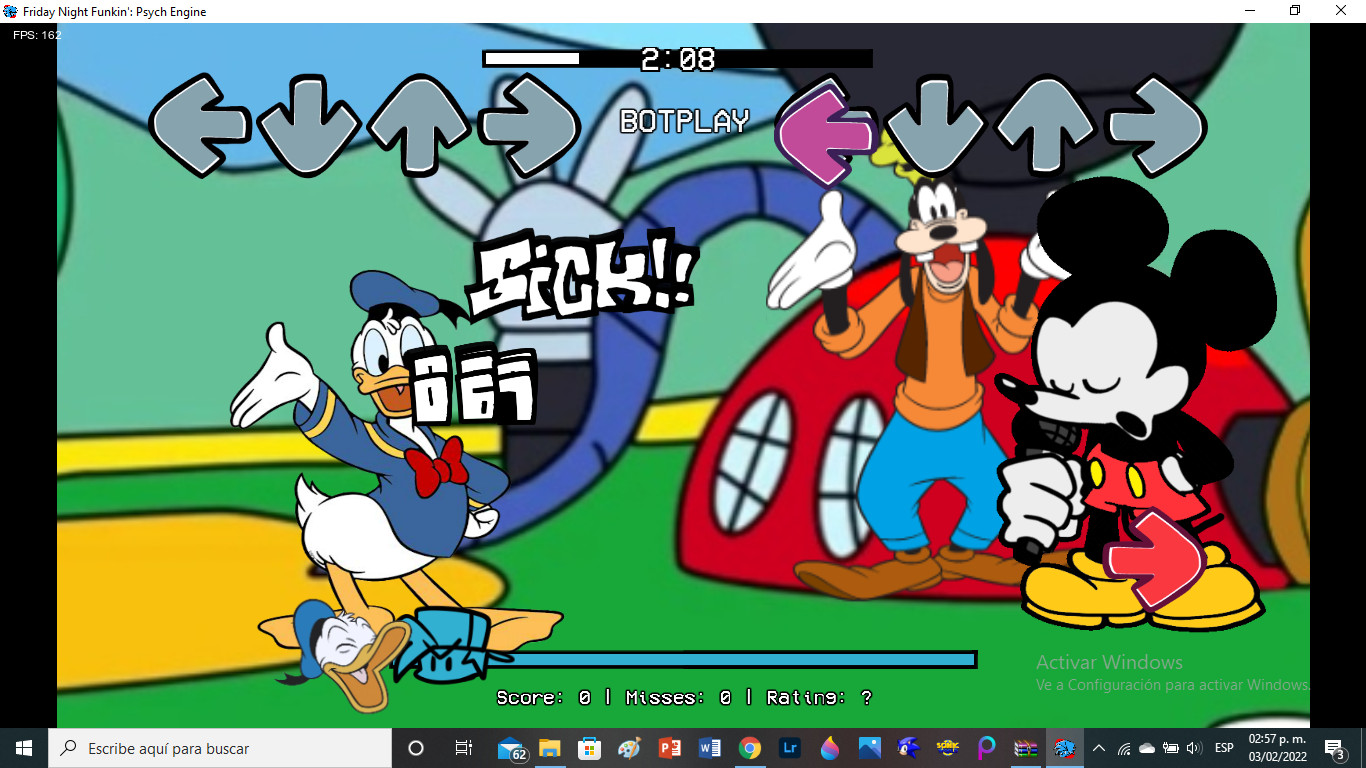Launch PowerPoint from the taskbar

pos(667,747)
